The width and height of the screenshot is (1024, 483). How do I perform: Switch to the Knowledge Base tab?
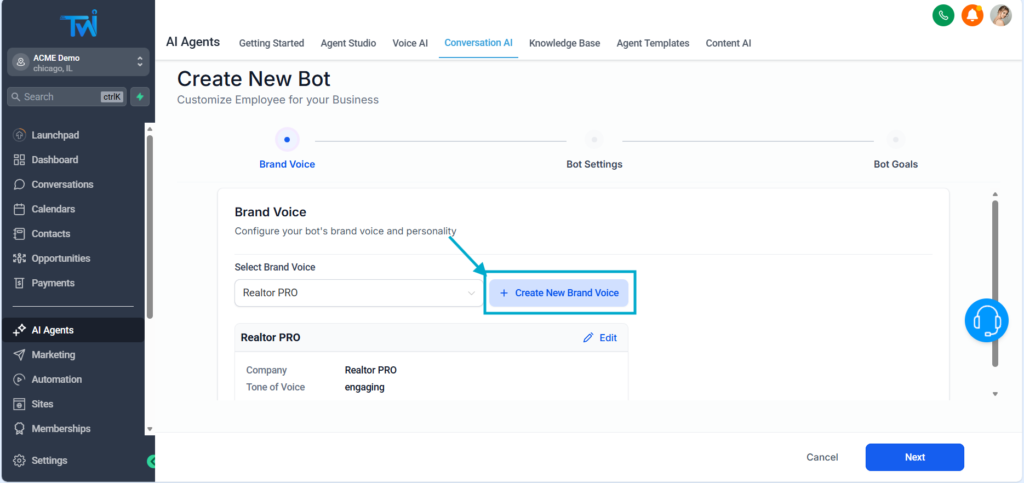point(564,43)
